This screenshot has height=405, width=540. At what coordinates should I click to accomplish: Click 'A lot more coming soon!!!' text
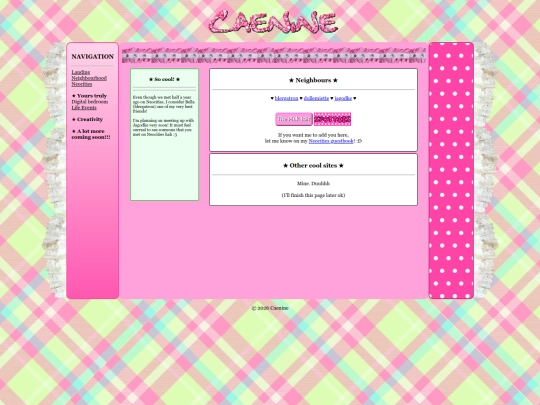[x=91, y=134]
